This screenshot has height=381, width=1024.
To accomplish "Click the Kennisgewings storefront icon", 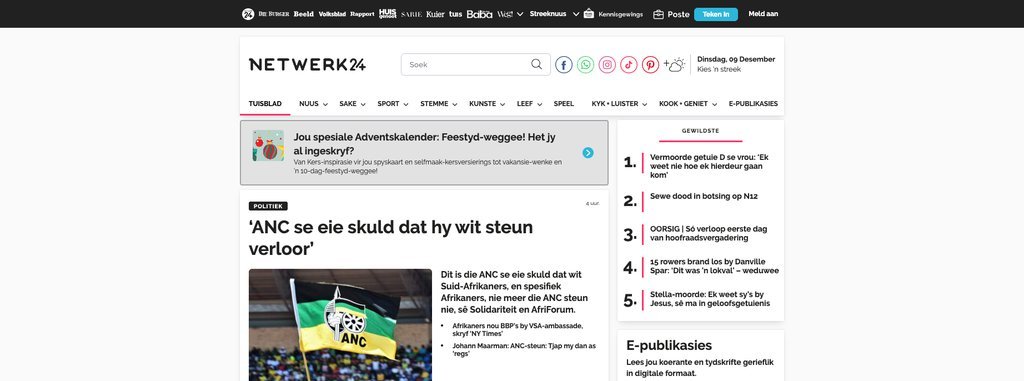I will coord(588,14).
